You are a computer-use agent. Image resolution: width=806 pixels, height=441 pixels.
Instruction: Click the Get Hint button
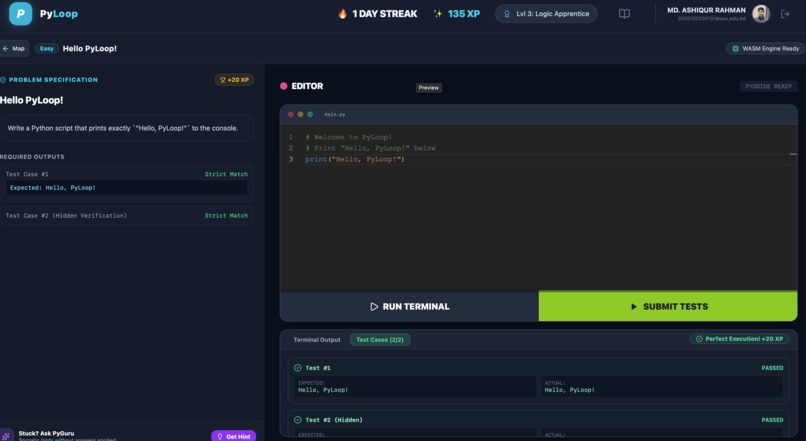coord(233,436)
